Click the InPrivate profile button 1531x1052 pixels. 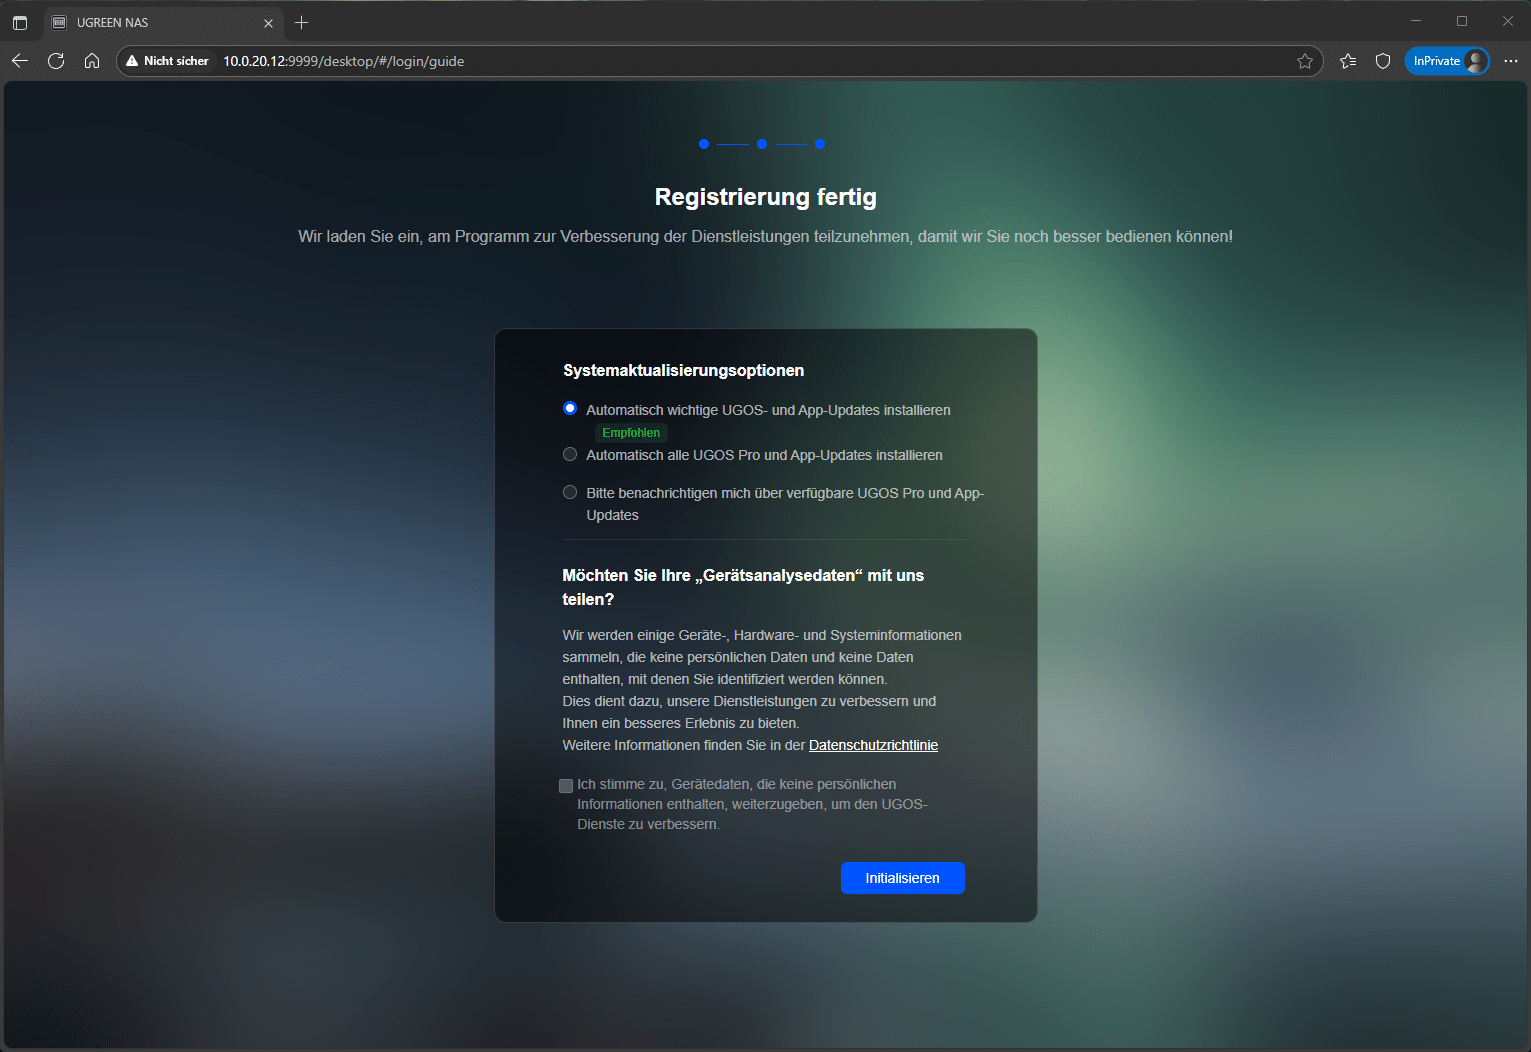pyautogui.click(x=1446, y=61)
